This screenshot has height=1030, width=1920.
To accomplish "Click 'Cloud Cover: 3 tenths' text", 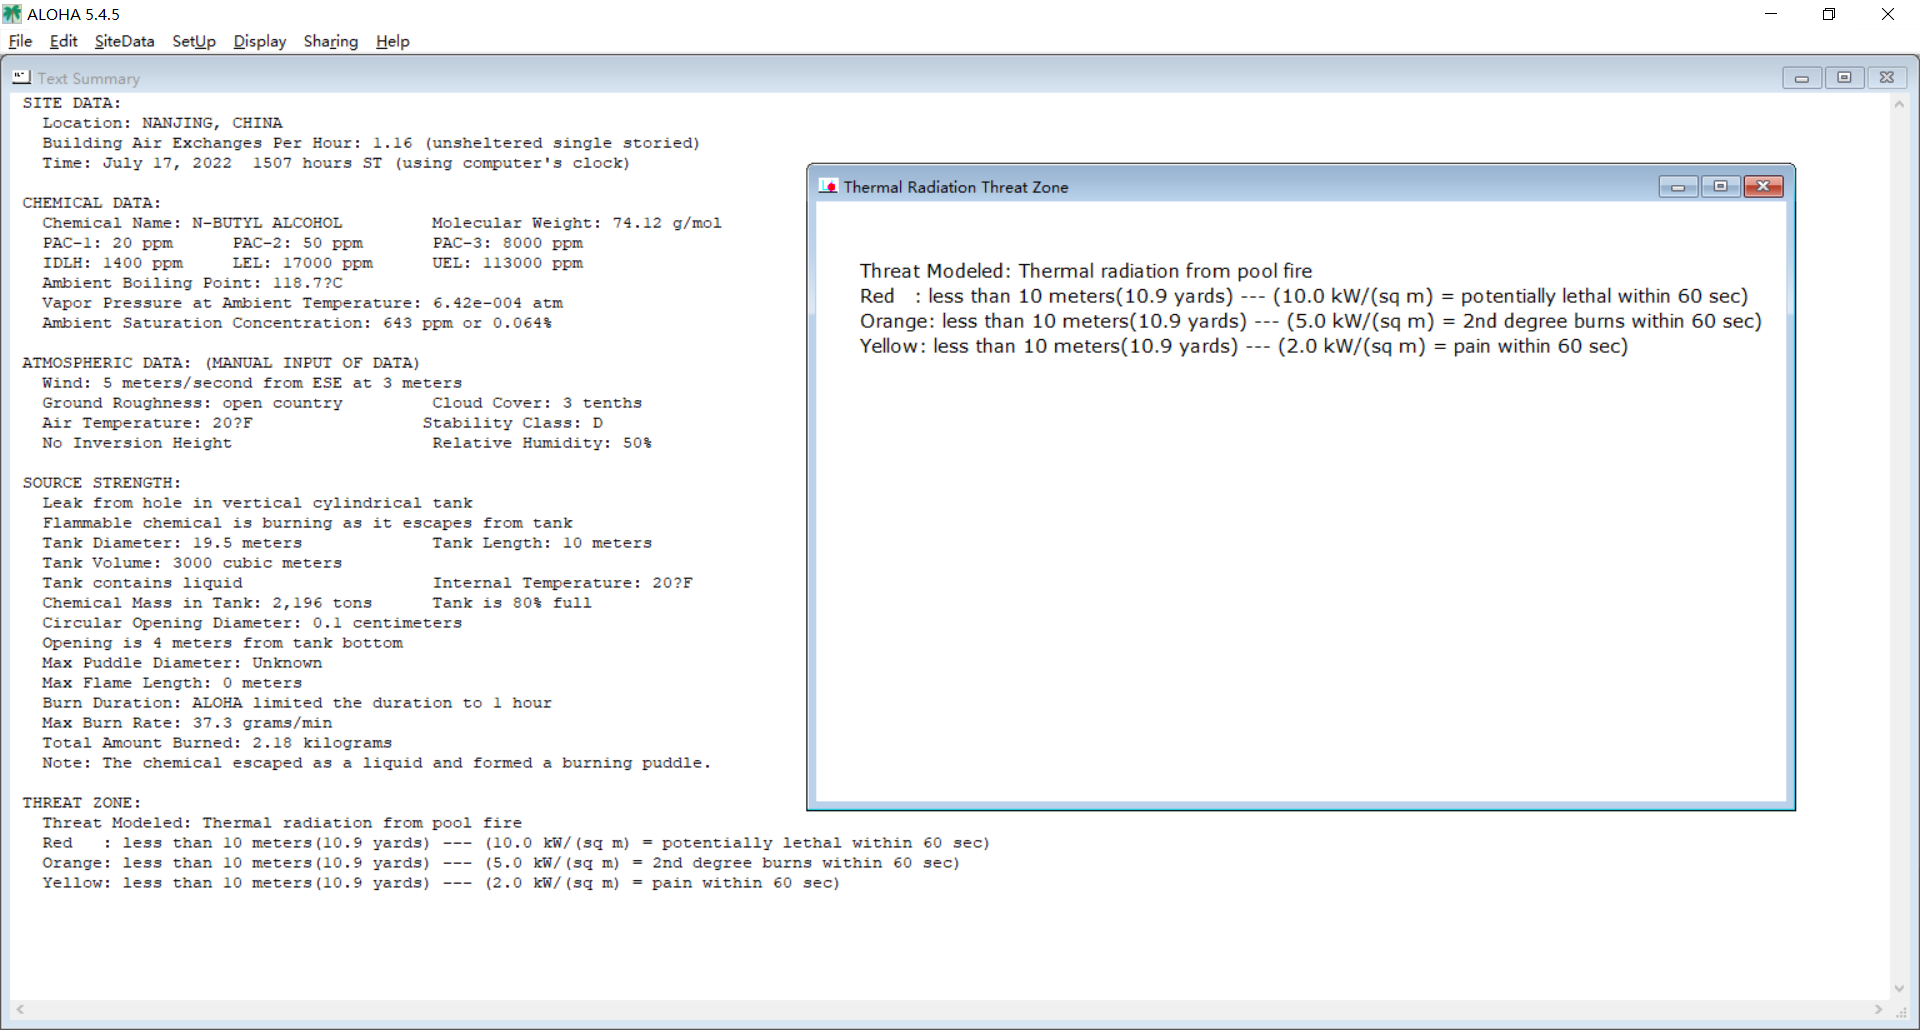I will pyautogui.click(x=537, y=403).
